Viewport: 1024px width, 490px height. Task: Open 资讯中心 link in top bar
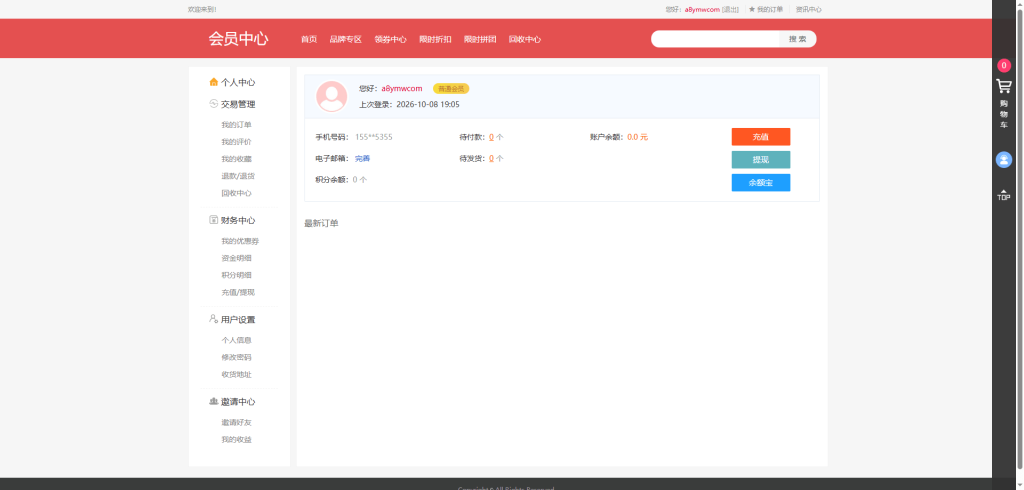(808, 9)
